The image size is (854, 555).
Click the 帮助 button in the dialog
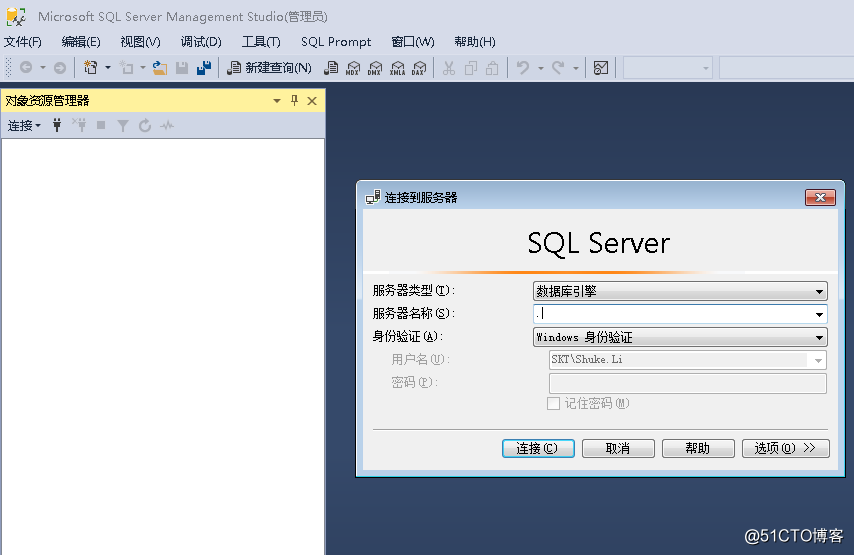pos(698,448)
